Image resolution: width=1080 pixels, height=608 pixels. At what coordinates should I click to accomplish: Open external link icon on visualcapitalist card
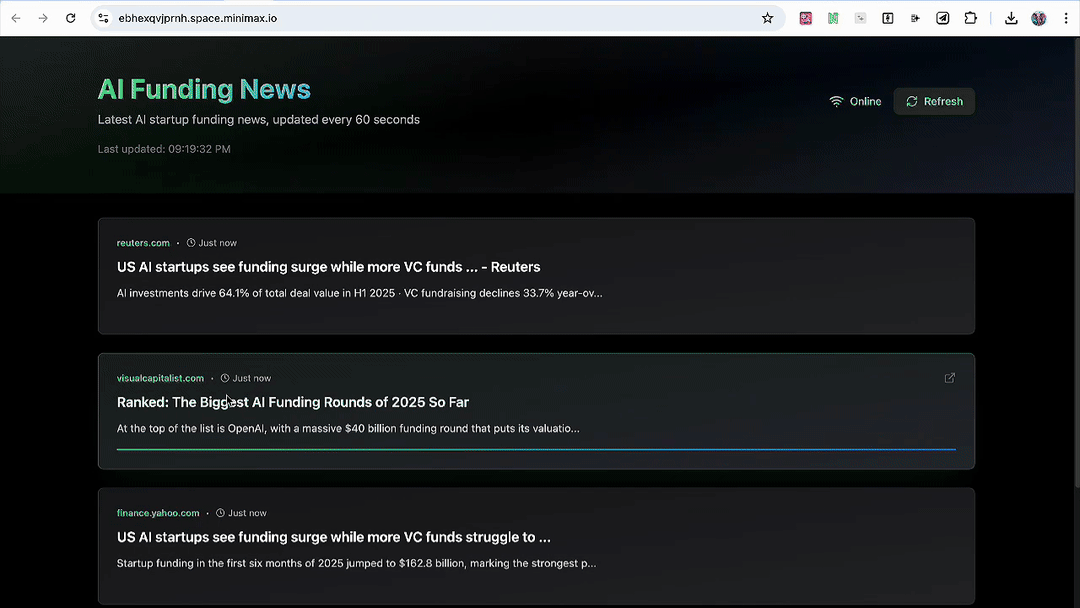point(949,377)
